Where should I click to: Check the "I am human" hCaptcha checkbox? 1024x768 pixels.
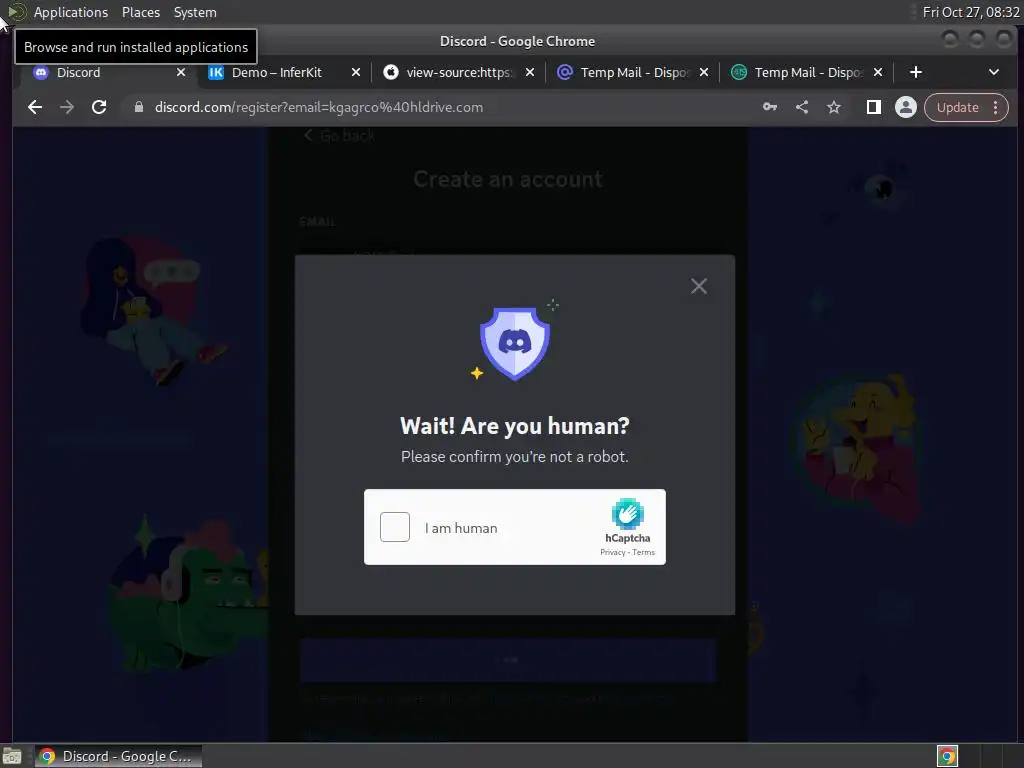[x=394, y=527]
